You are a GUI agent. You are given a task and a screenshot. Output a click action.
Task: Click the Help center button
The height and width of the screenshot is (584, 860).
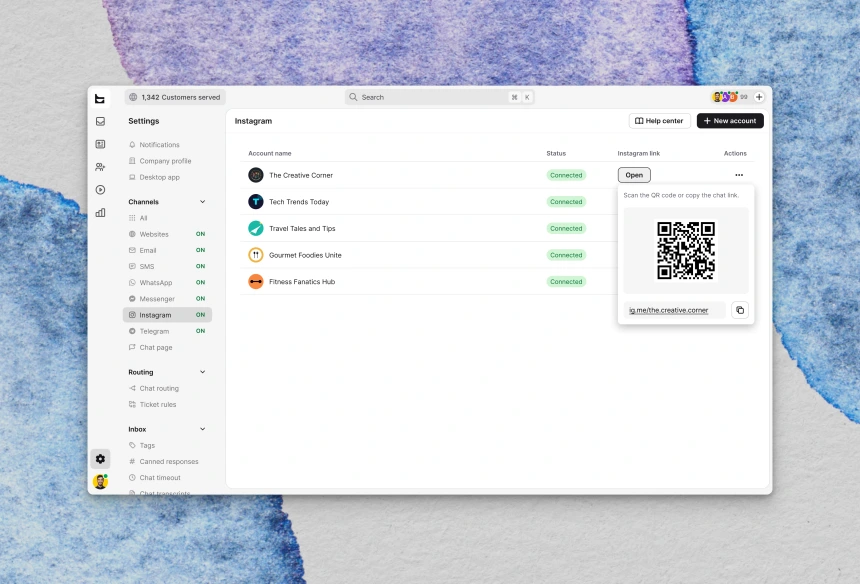point(659,121)
